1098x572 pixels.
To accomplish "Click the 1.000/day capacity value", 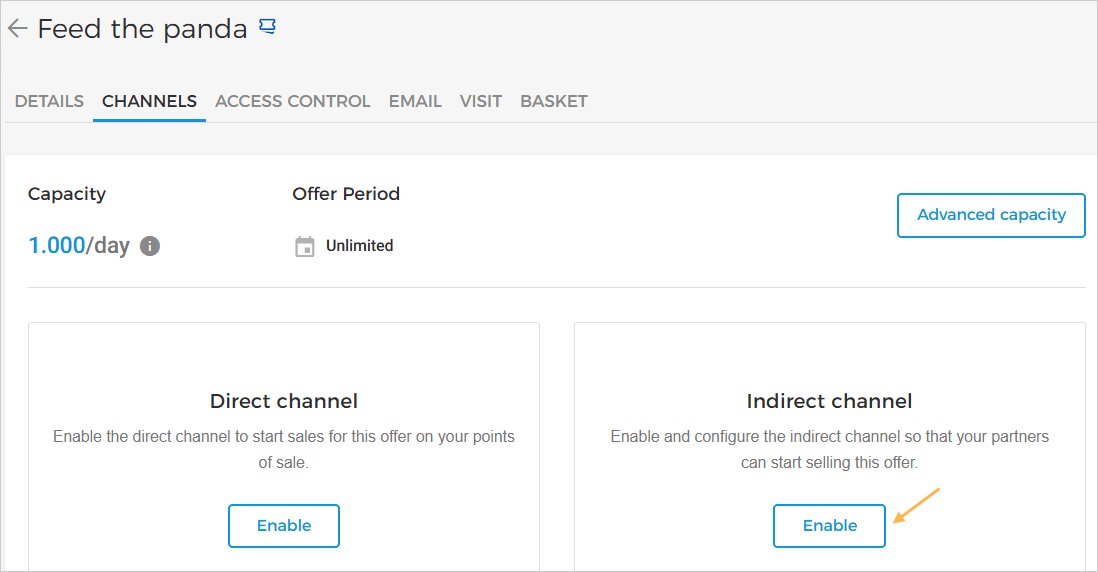I will (x=79, y=246).
